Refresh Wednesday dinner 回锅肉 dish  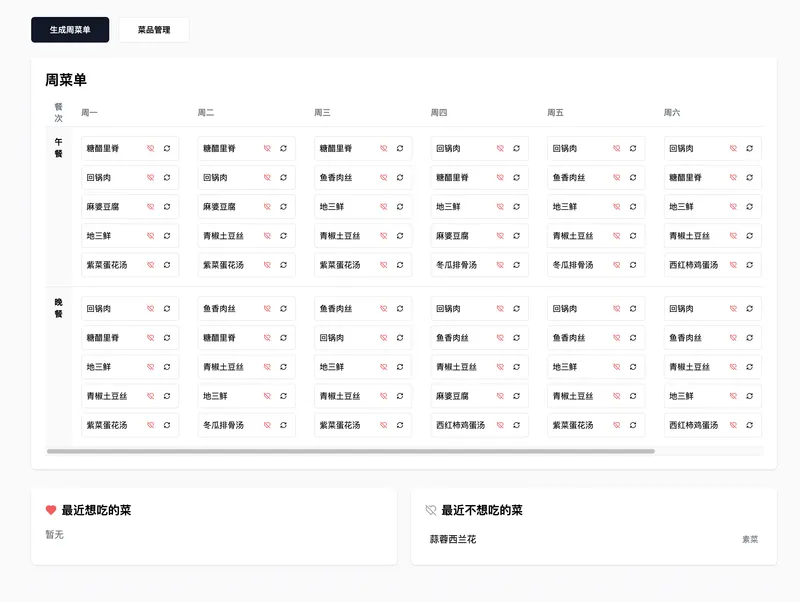pos(400,338)
